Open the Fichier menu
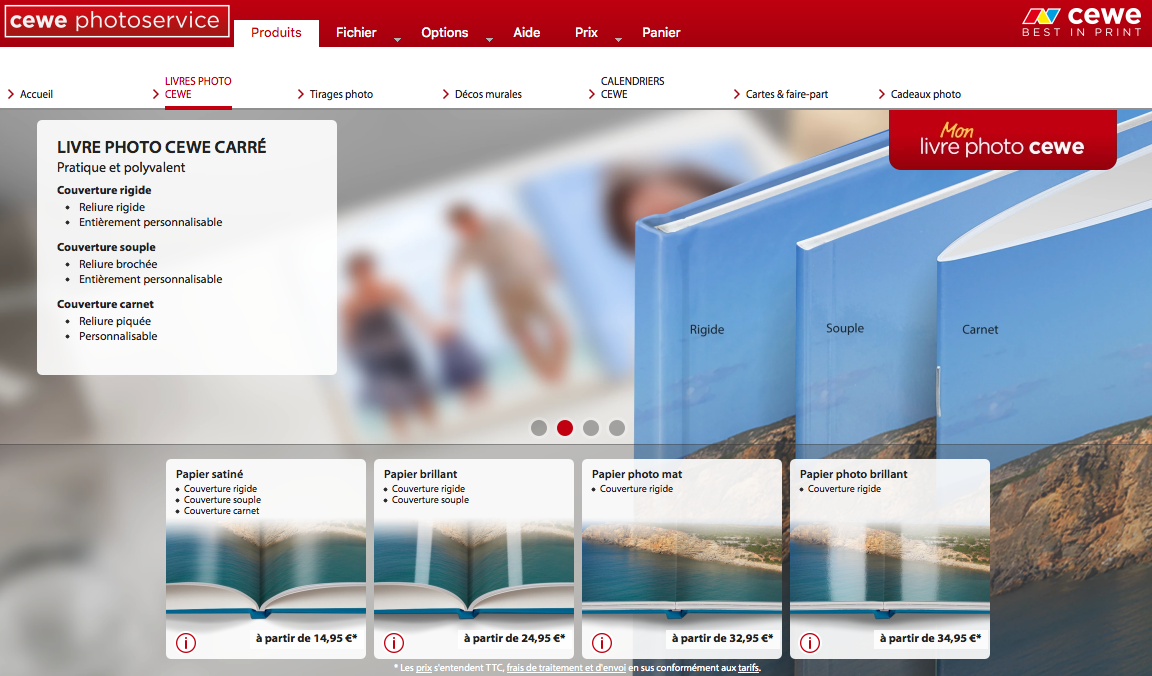Image resolution: width=1152 pixels, height=676 pixels. pos(356,32)
